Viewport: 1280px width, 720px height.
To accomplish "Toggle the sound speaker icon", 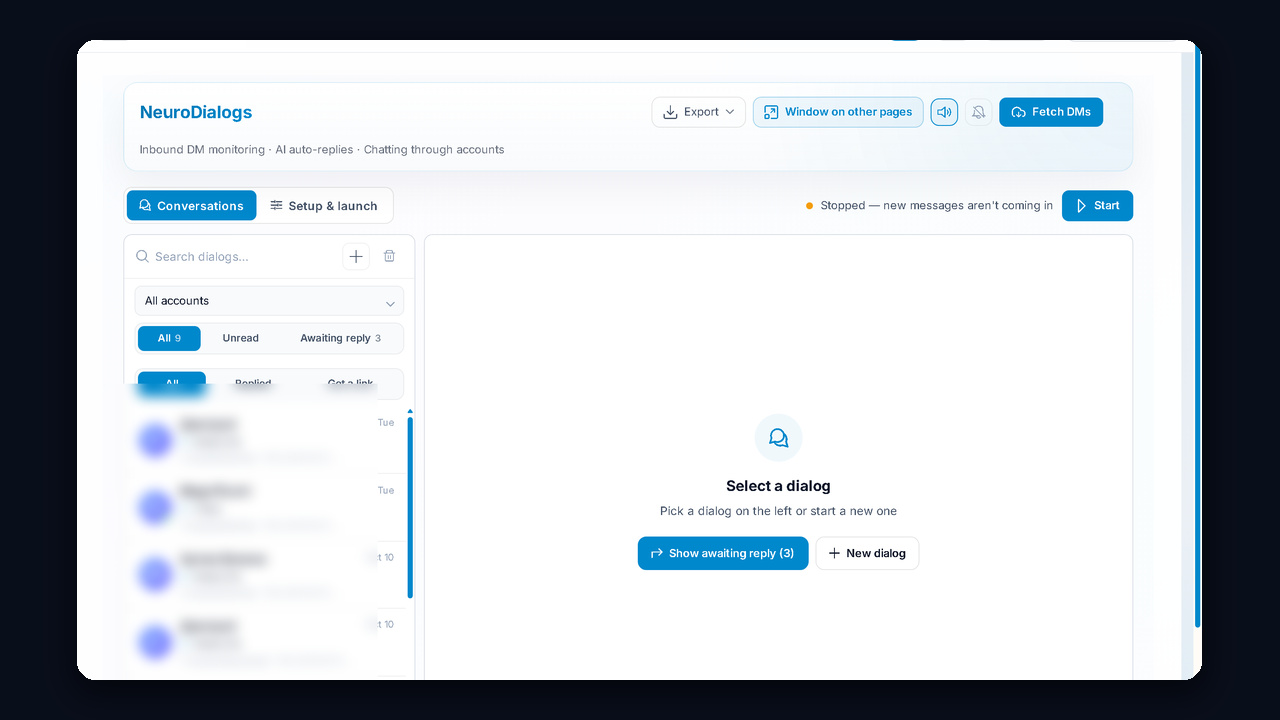I will [944, 112].
